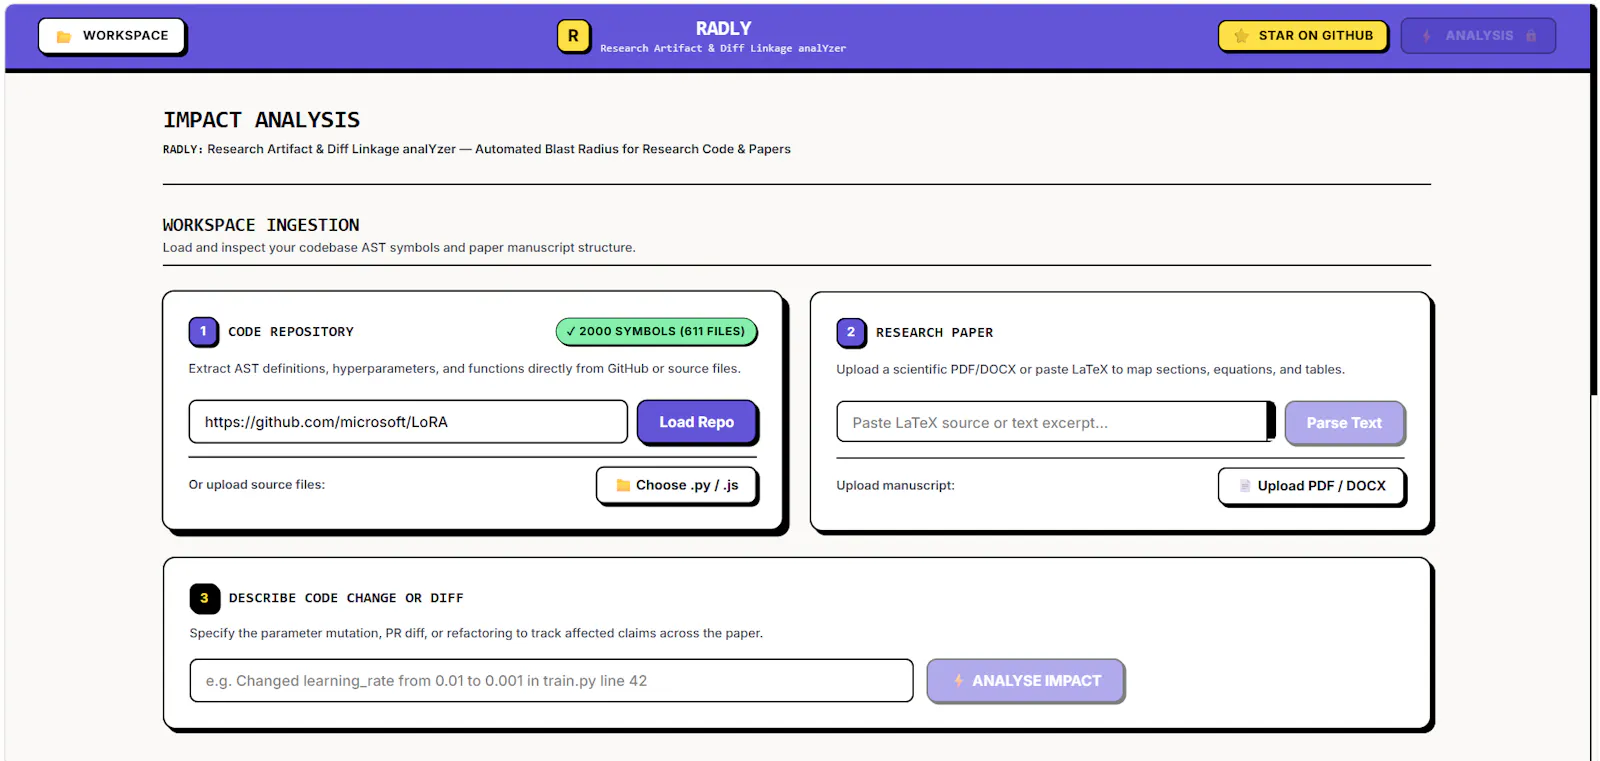Click the lock icon on Analysis tab
The width and height of the screenshot is (1600, 761).
[x=1530, y=36]
